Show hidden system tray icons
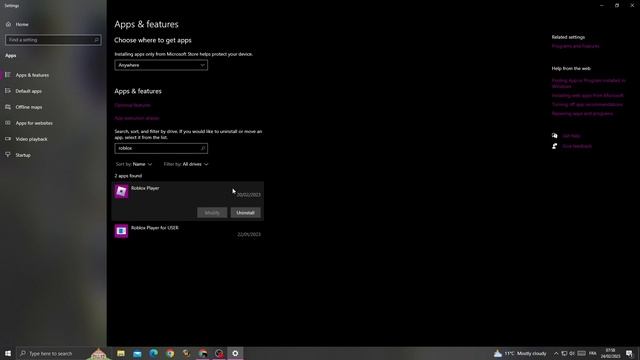 [556, 353]
